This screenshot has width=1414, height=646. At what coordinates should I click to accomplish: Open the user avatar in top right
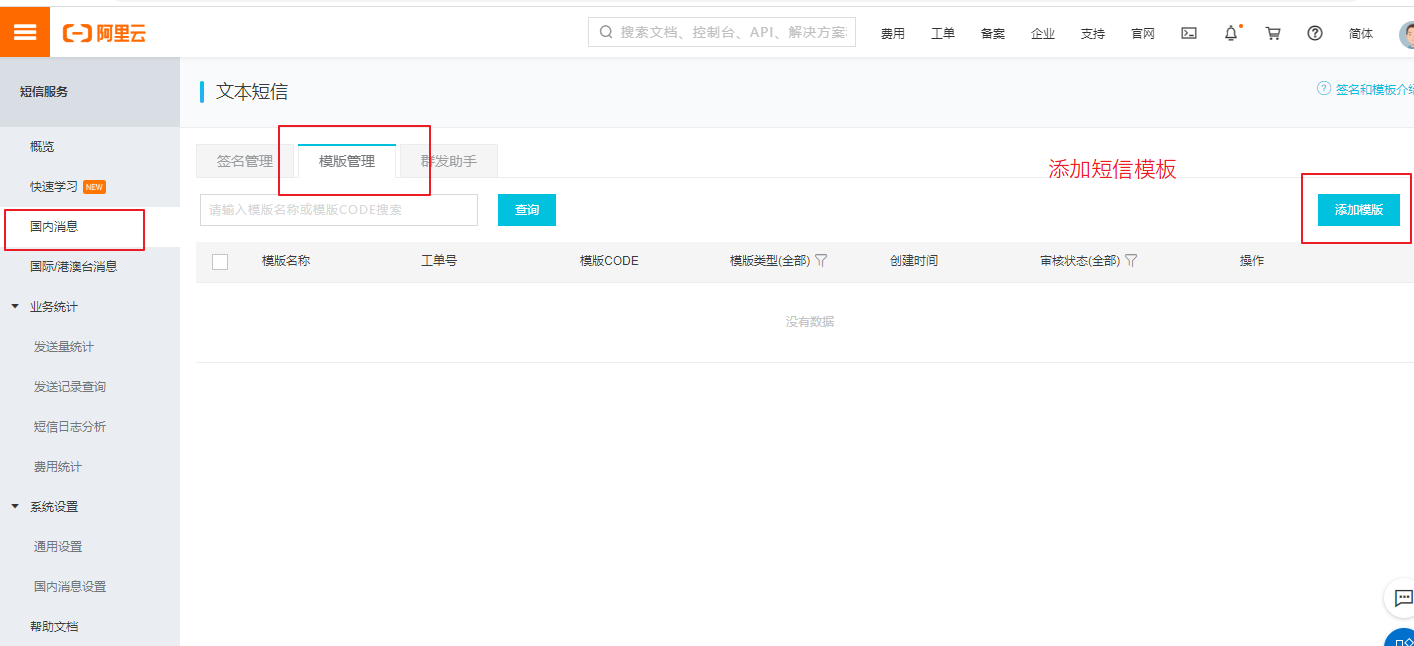tap(1406, 34)
